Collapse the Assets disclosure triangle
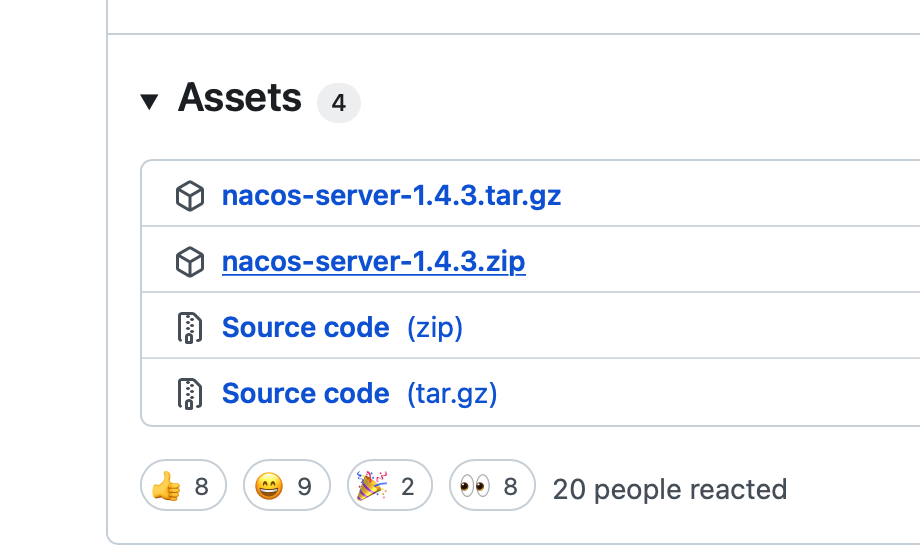Viewport: 920px width, 554px height. click(150, 101)
